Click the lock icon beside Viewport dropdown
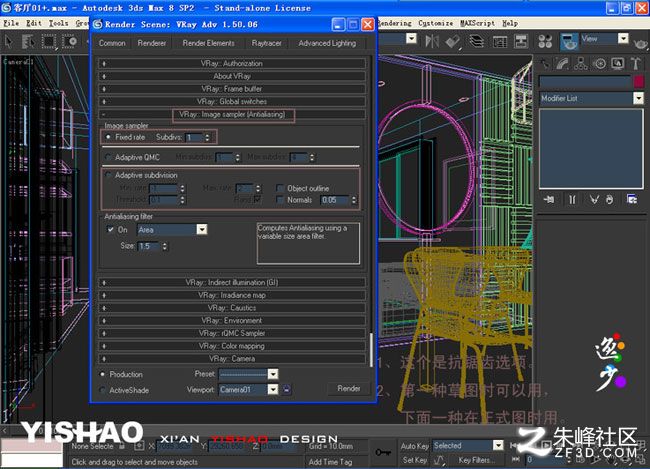 coord(286,389)
